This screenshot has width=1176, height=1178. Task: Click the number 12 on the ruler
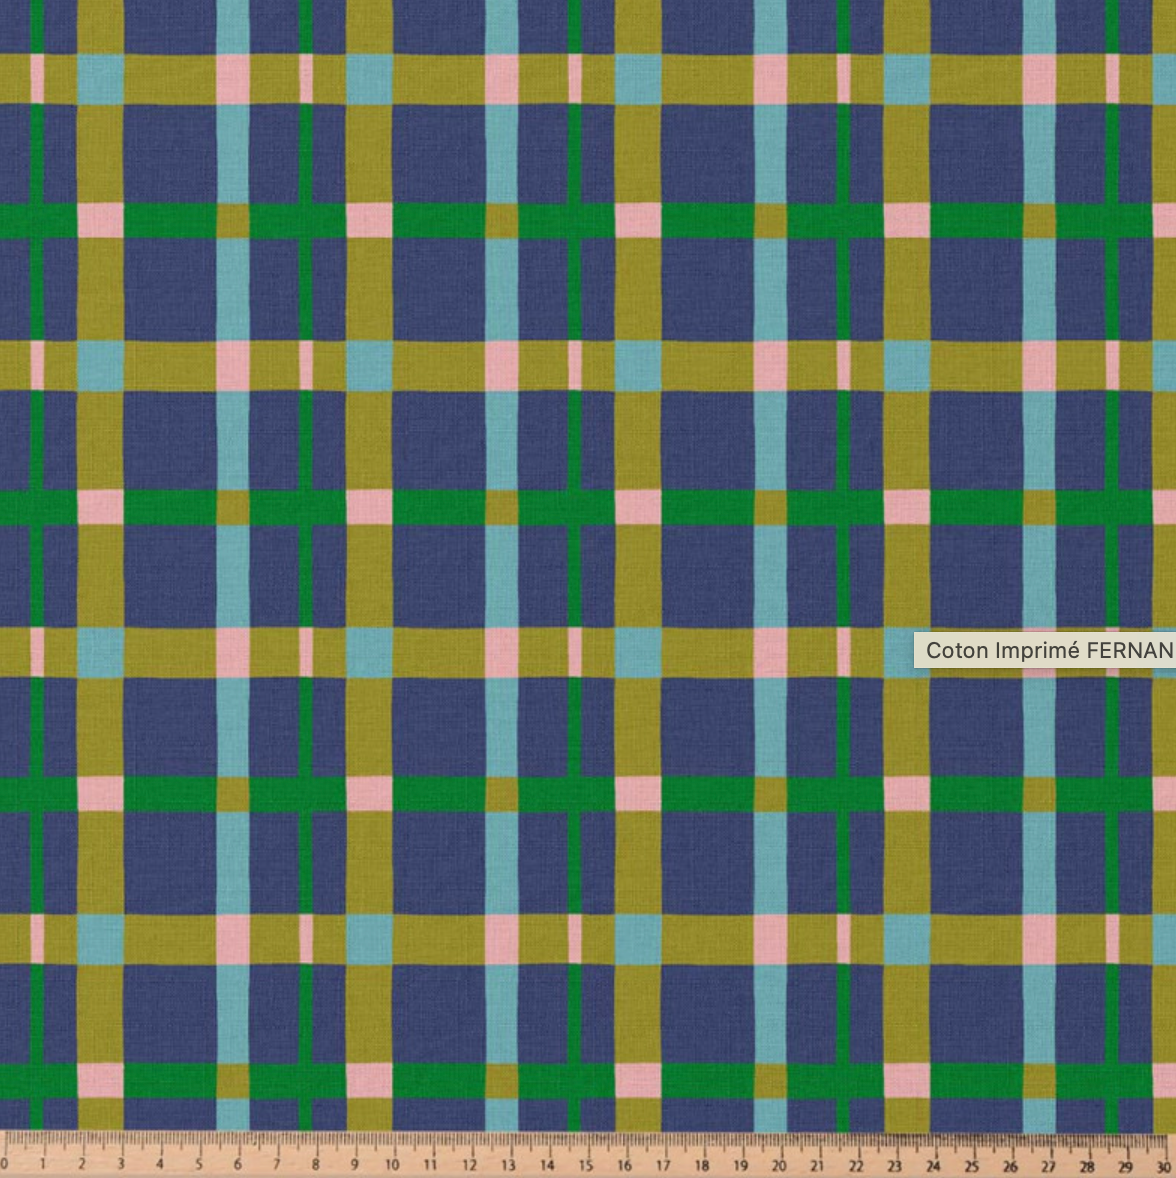coord(469,1165)
